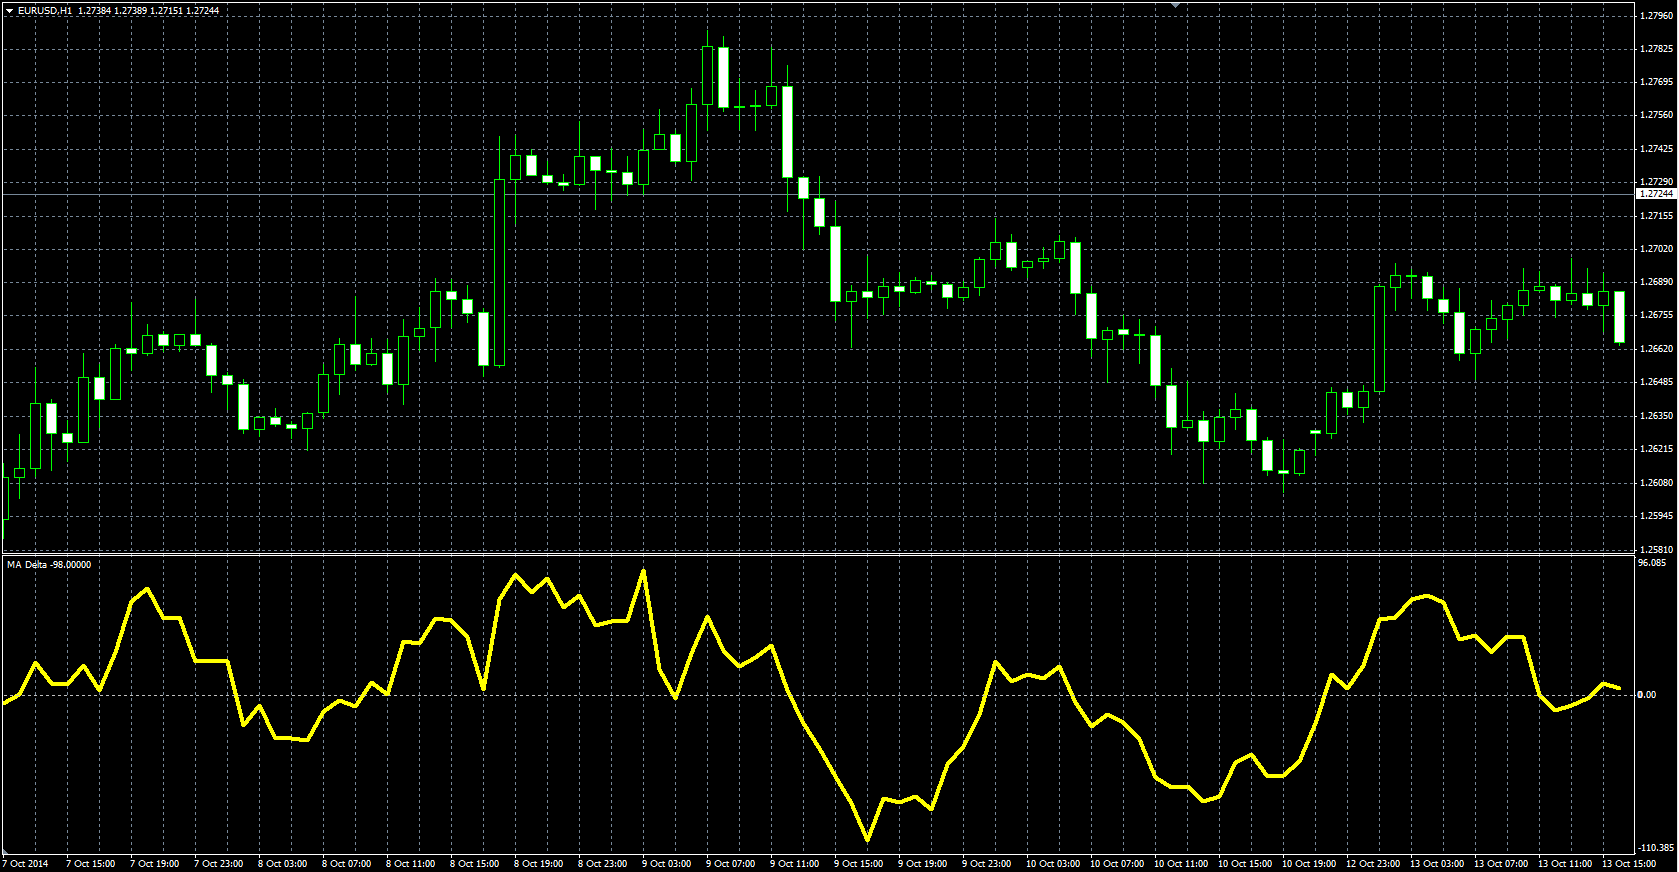Image resolution: width=1679 pixels, height=872 pixels.
Task: Click the 7 Oct 23:00 time label
Action: coord(219,863)
